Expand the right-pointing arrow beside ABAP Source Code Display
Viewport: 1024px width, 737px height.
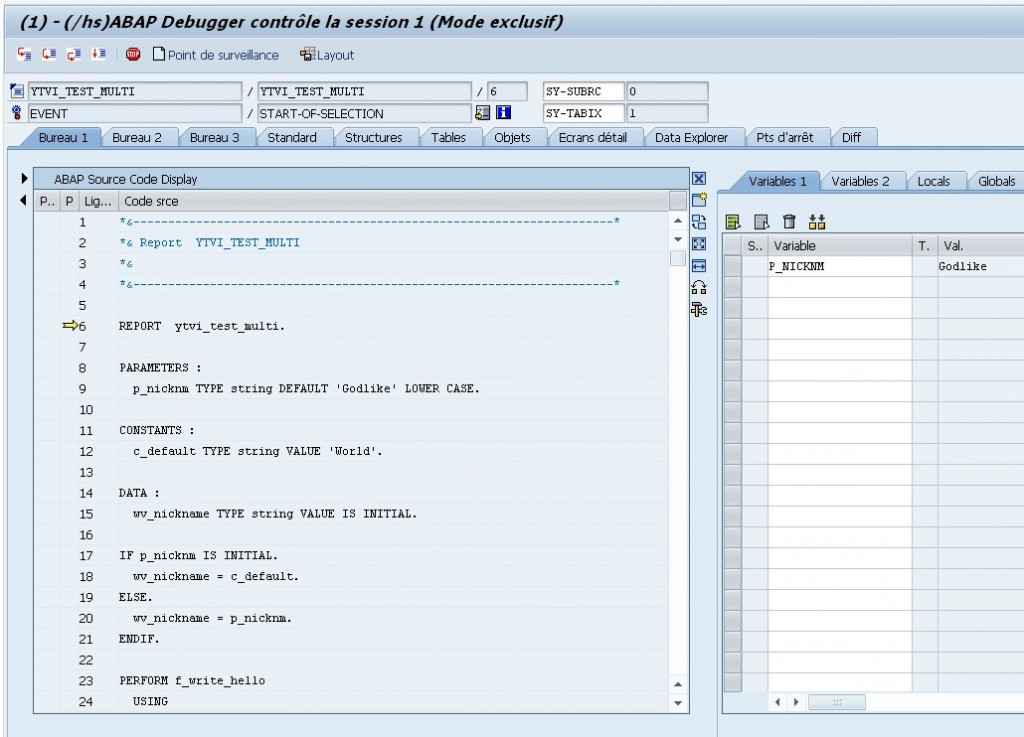[24, 179]
